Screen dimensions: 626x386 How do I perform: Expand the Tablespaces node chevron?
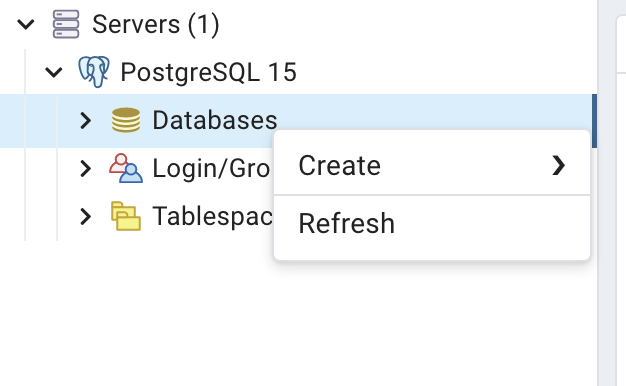pyautogui.click(x=85, y=216)
